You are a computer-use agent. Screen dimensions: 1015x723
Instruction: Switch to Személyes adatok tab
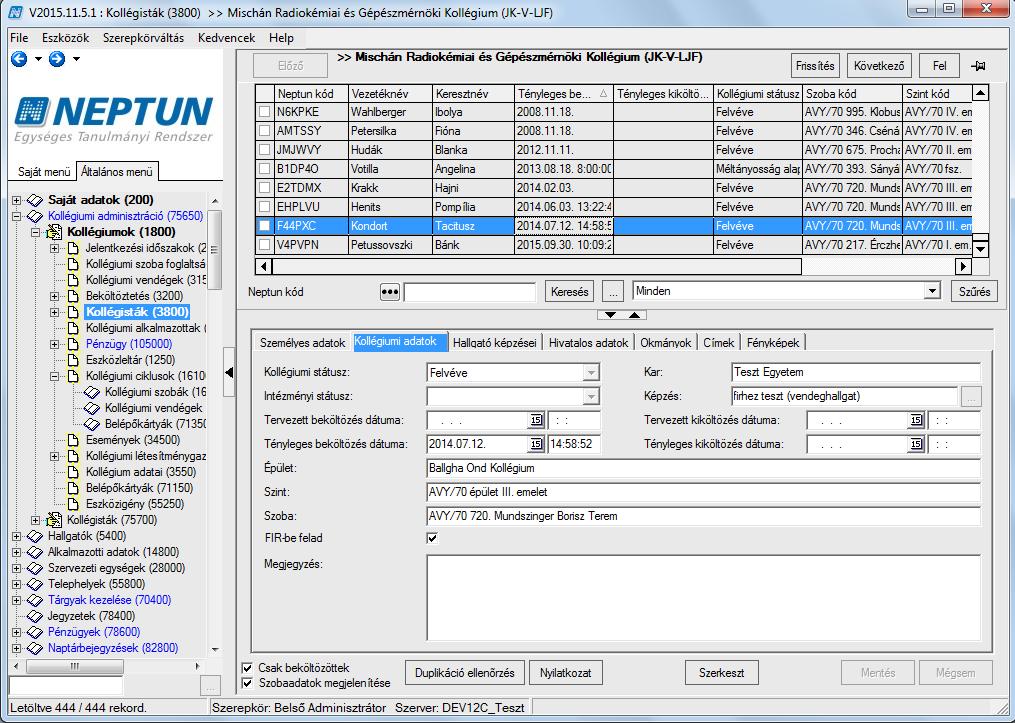[x=302, y=343]
